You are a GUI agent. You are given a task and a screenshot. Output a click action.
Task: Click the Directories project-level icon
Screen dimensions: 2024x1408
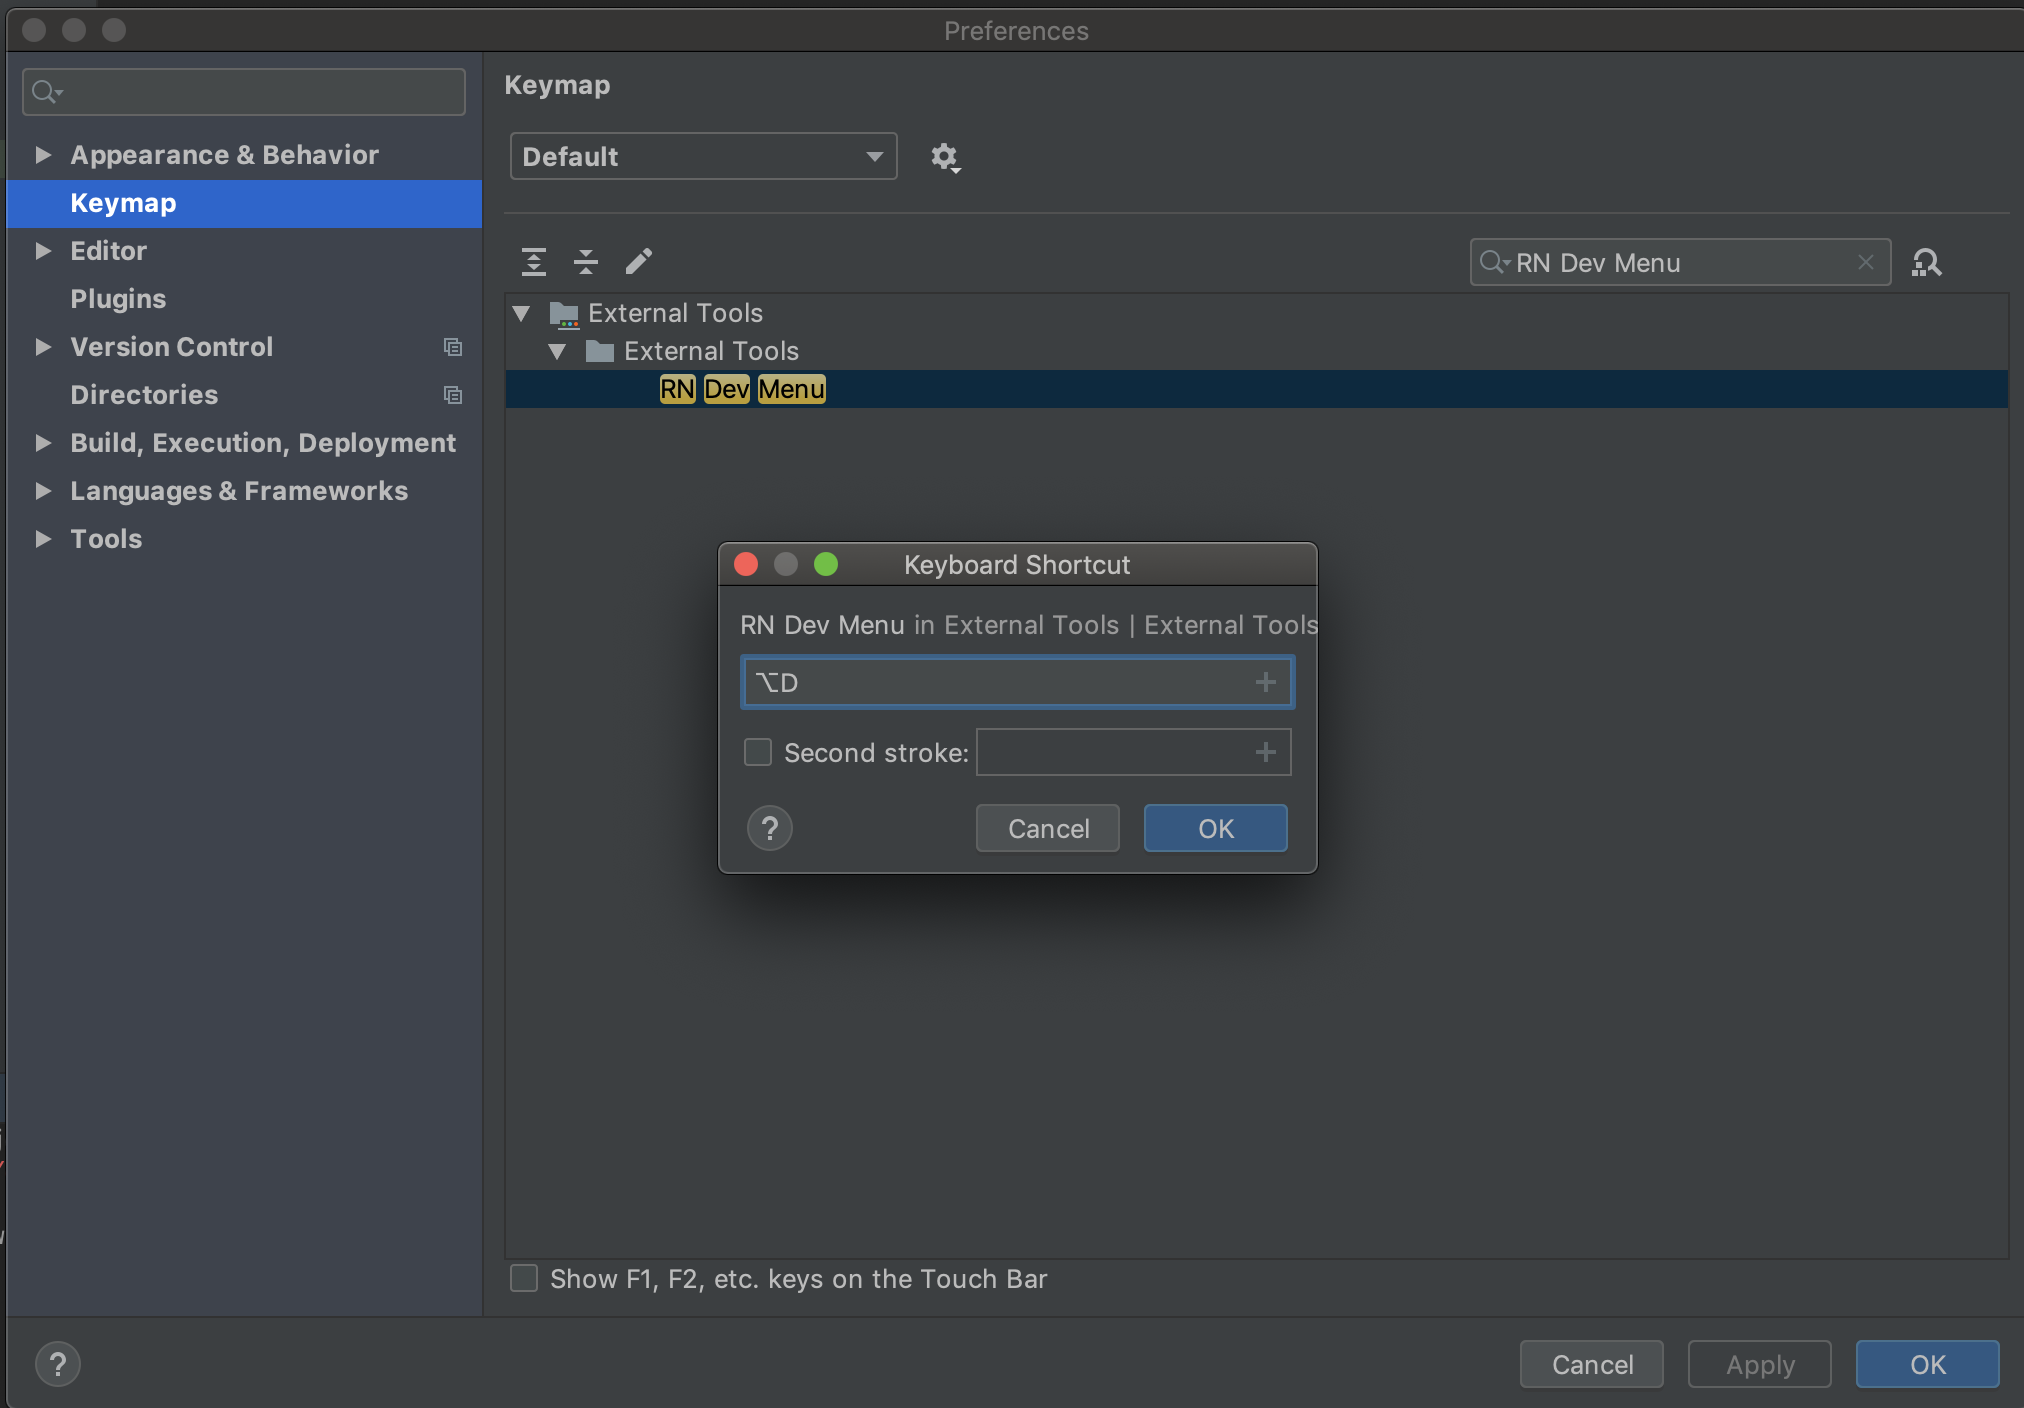click(453, 395)
